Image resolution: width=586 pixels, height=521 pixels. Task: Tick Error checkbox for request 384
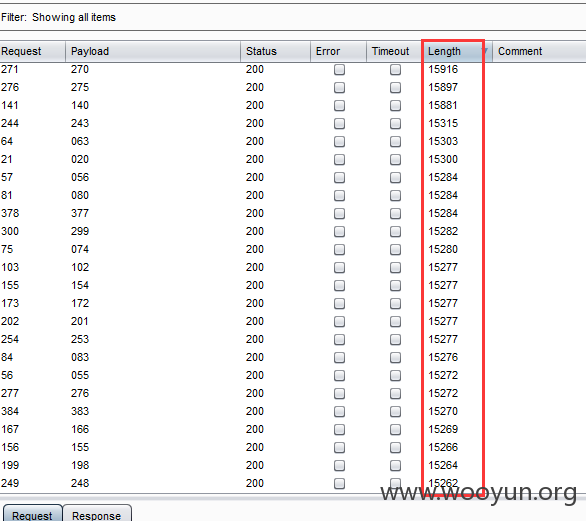(x=339, y=411)
